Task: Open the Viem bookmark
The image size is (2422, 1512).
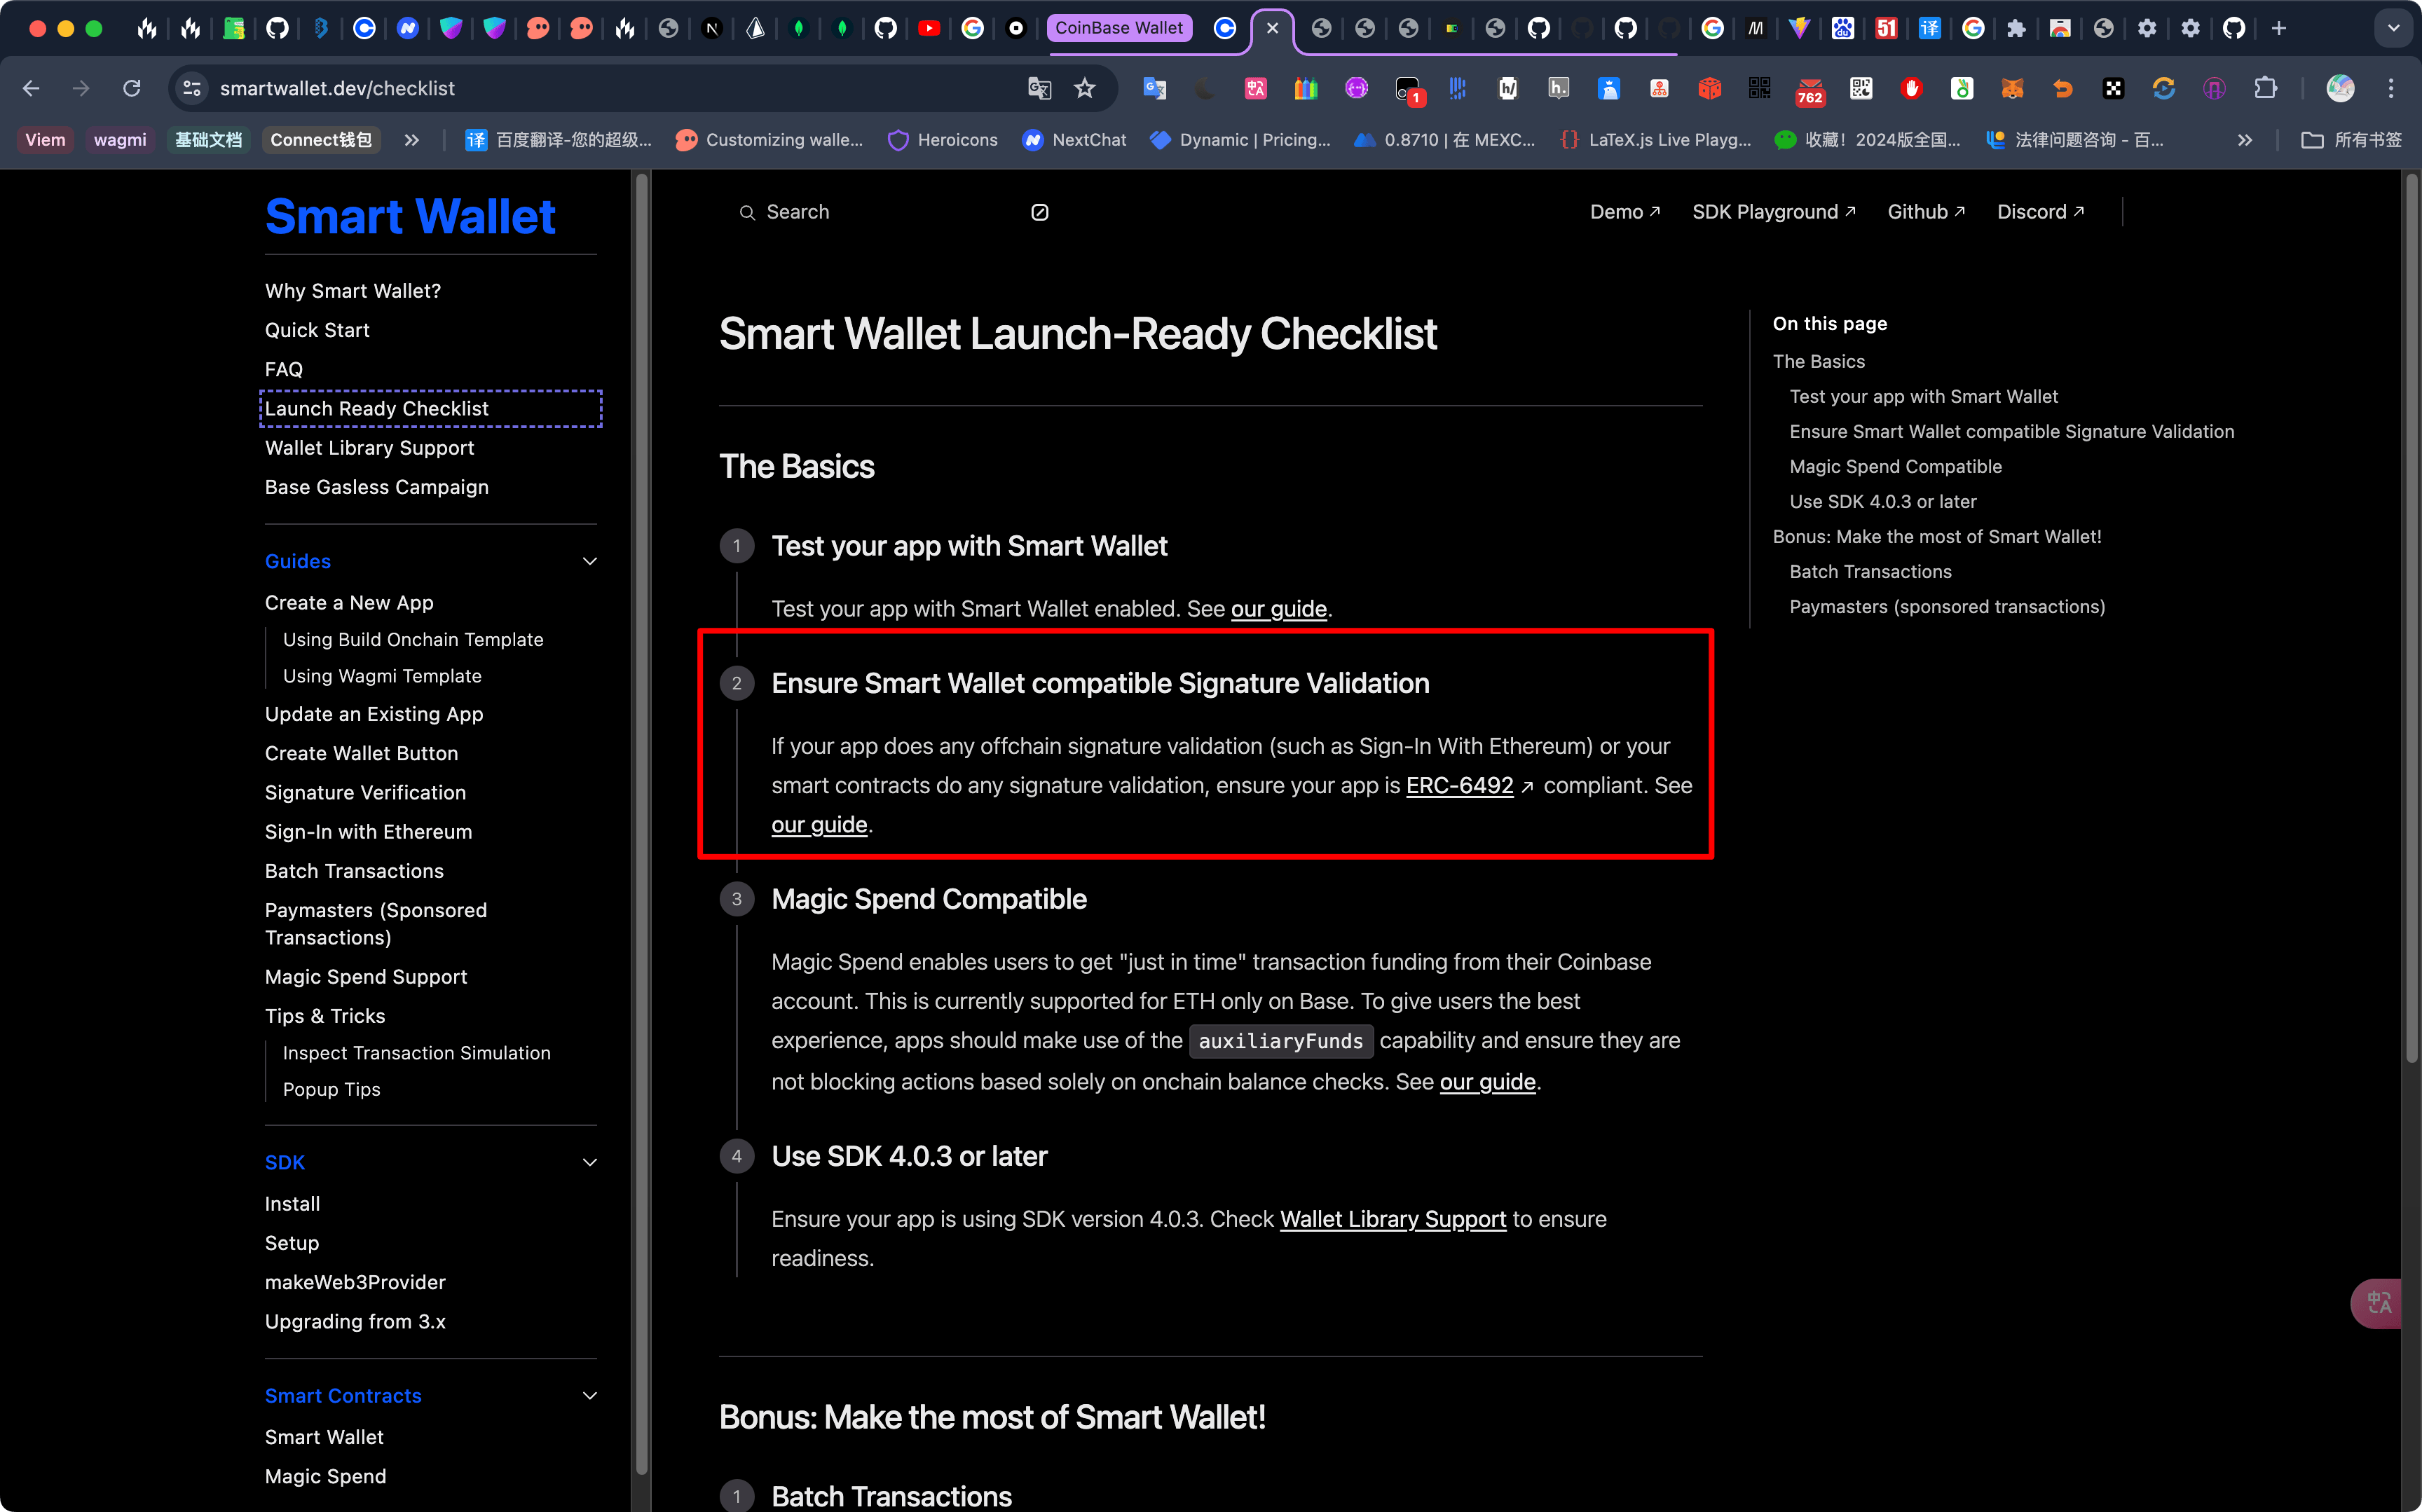Action: pos(45,140)
